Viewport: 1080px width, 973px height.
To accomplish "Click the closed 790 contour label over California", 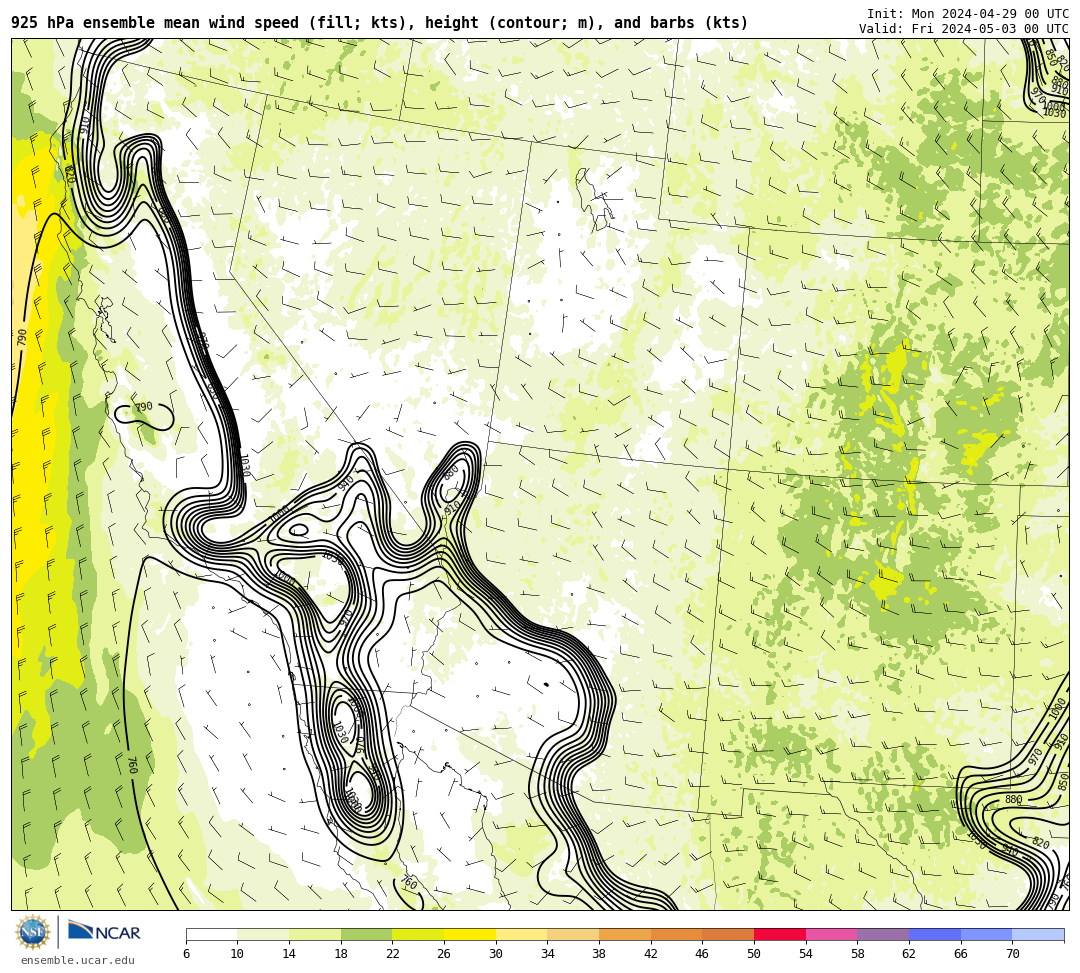I will (143, 407).
